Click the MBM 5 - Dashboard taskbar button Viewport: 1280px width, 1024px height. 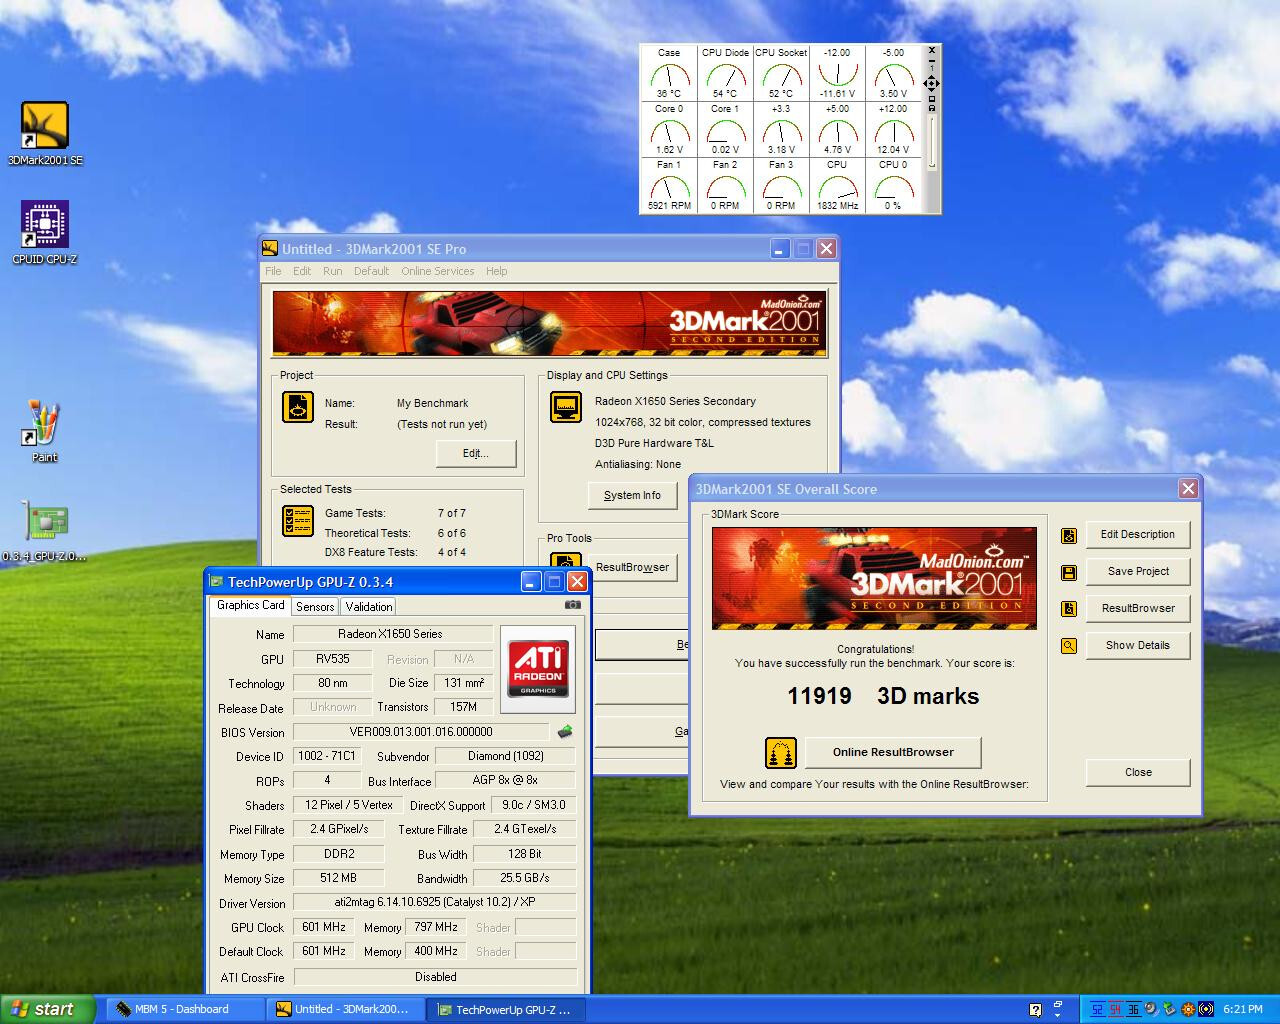point(182,1009)
